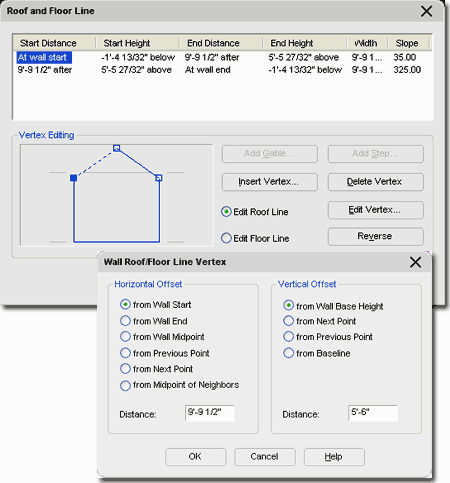Select the filled start vertex in roof preview
This screenshot has width=450, height=483.
74,178
